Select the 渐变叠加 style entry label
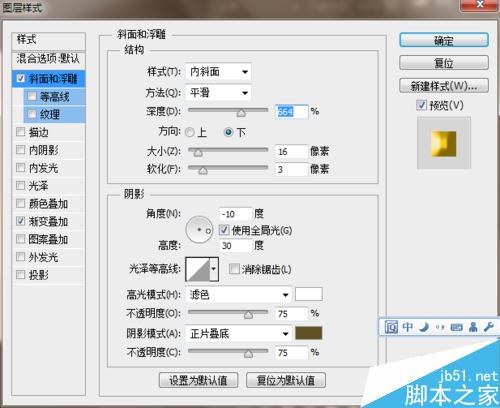Viewport: 500px width, 408px height. pos(48,221)
